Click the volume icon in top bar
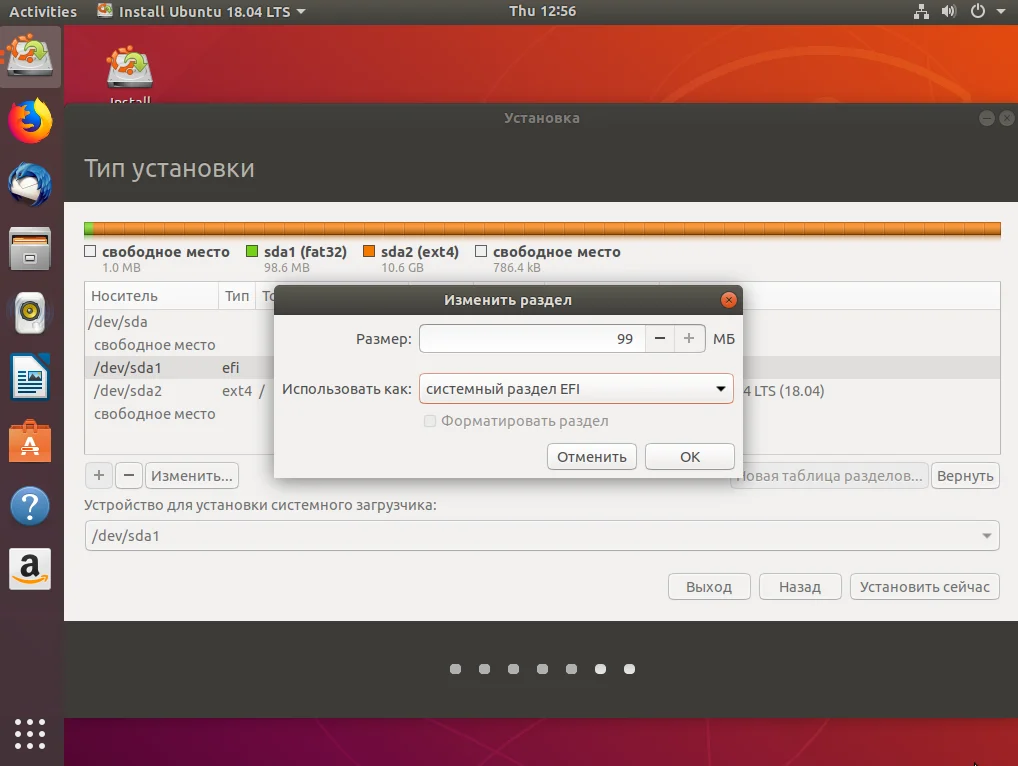Screen dimensions: 1018x766 point(949,11)
